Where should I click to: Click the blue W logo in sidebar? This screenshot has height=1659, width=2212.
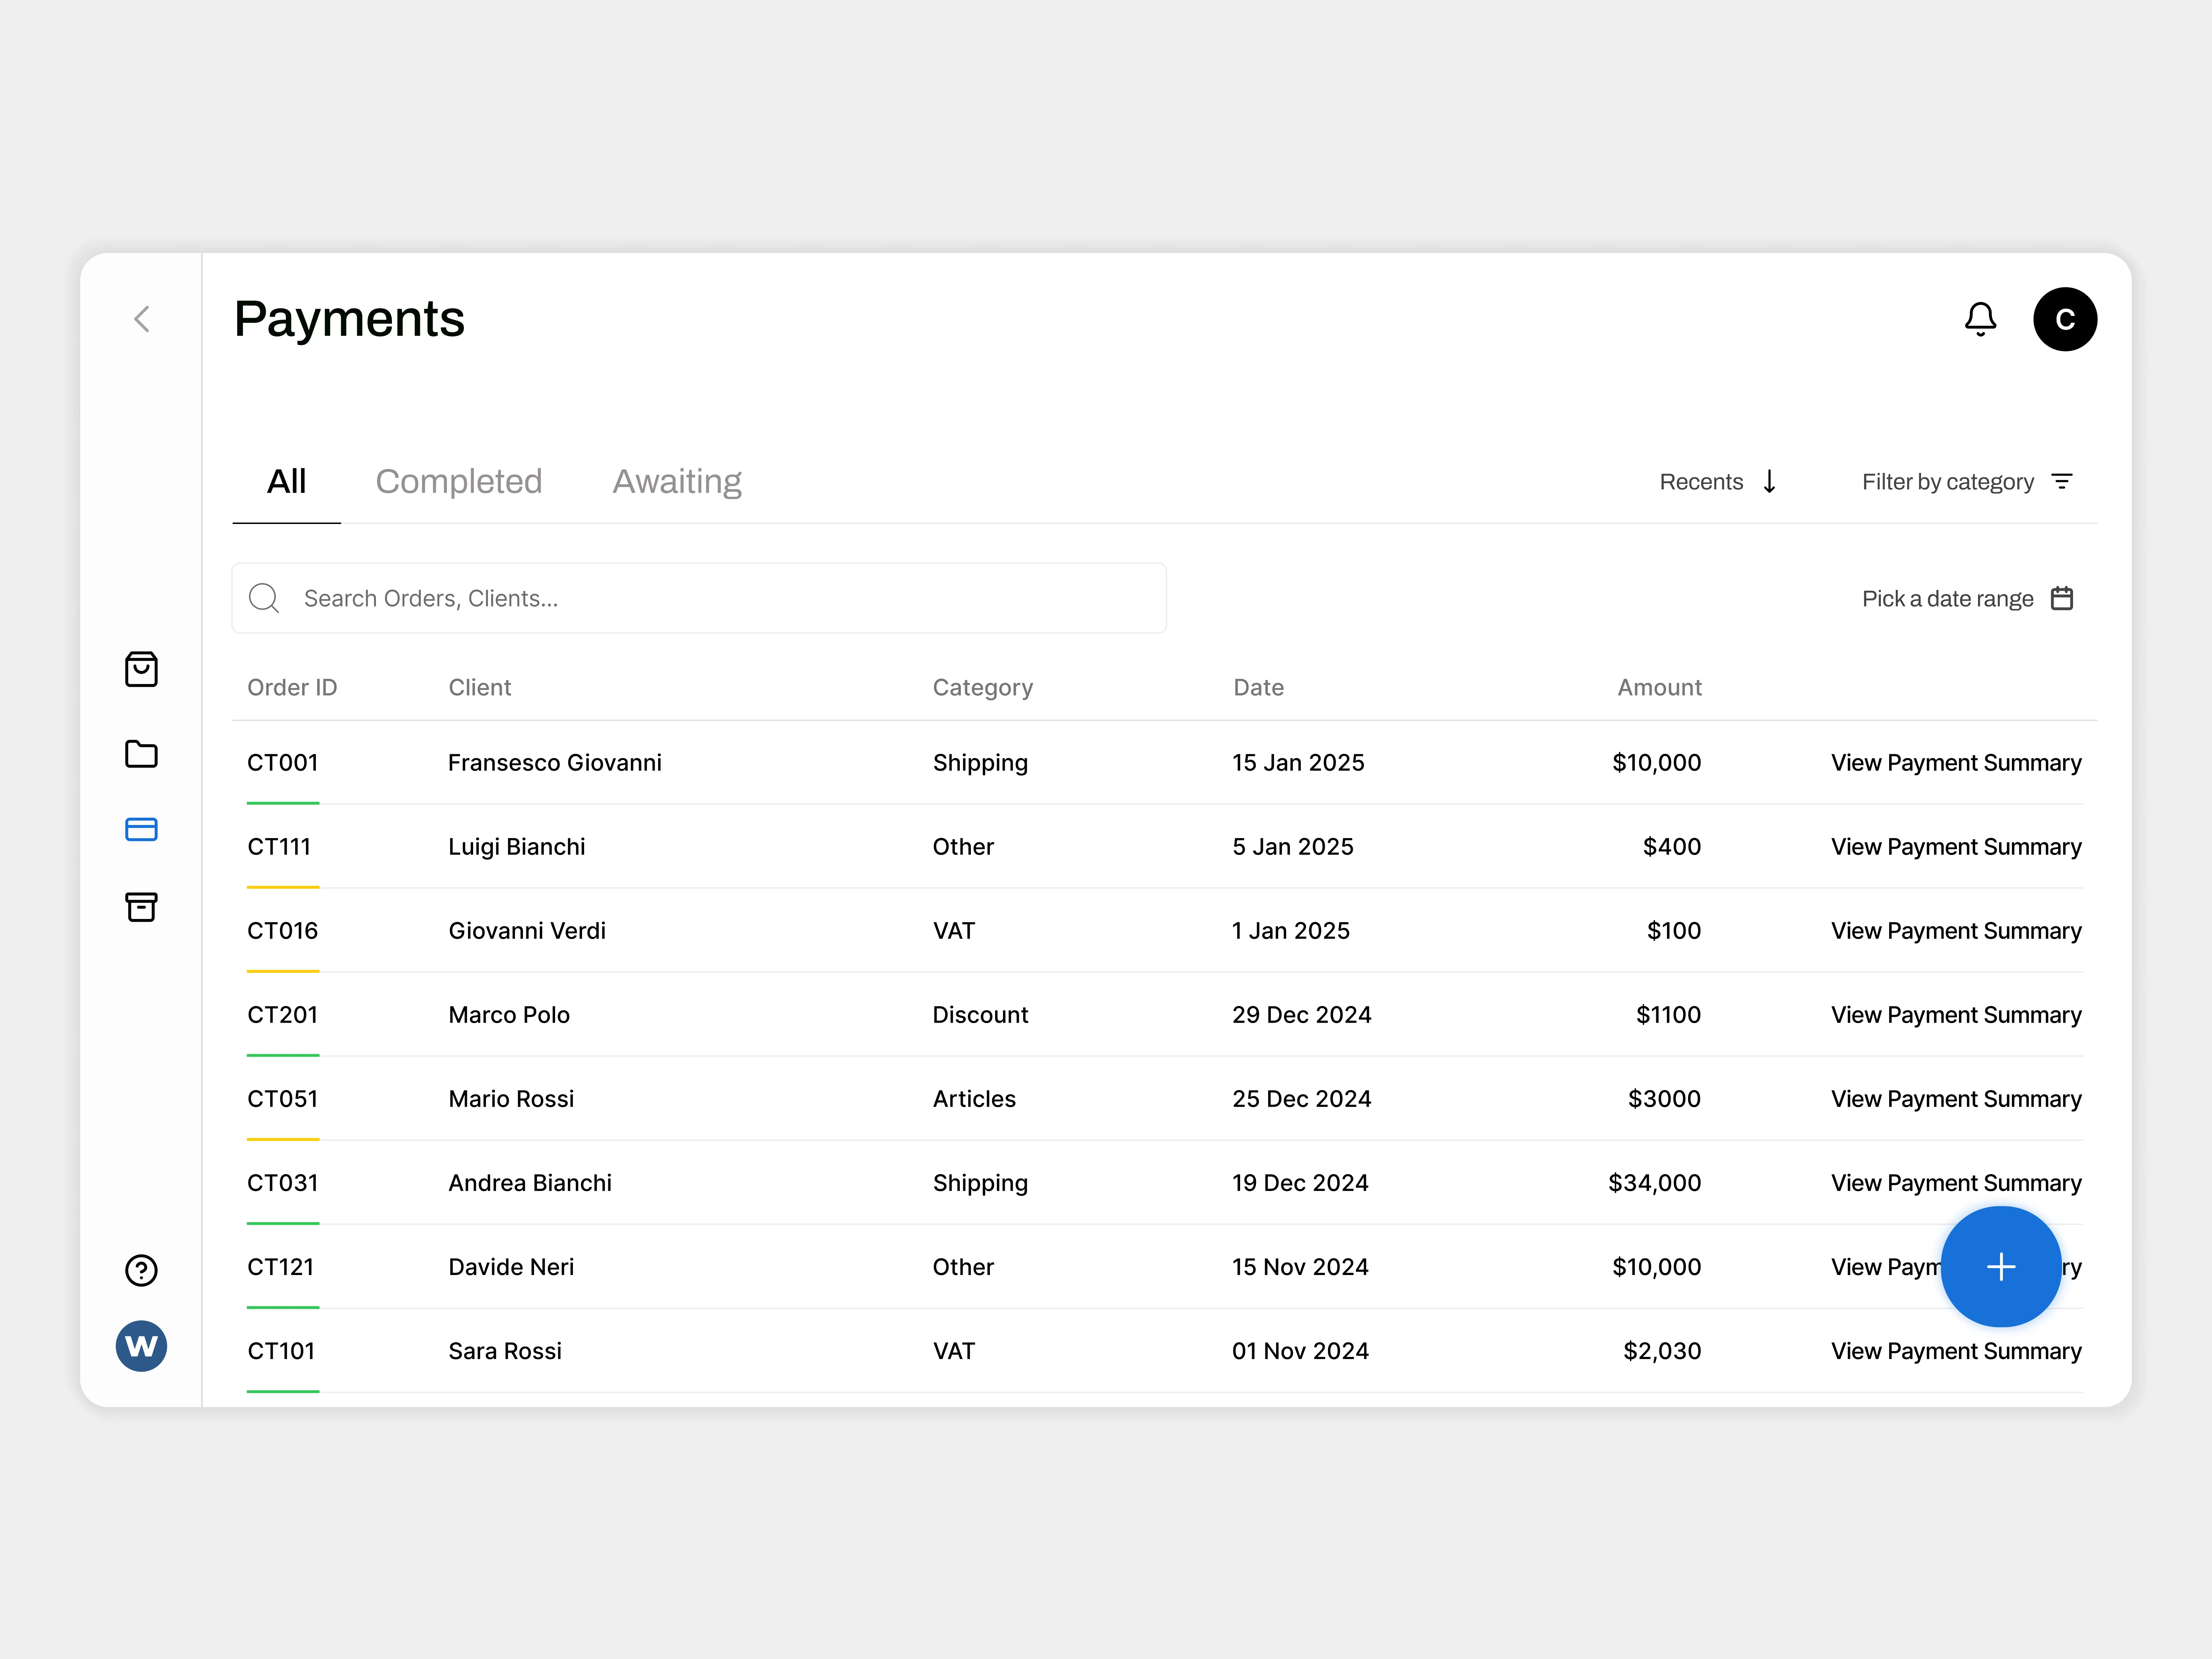click(141, 1346)
